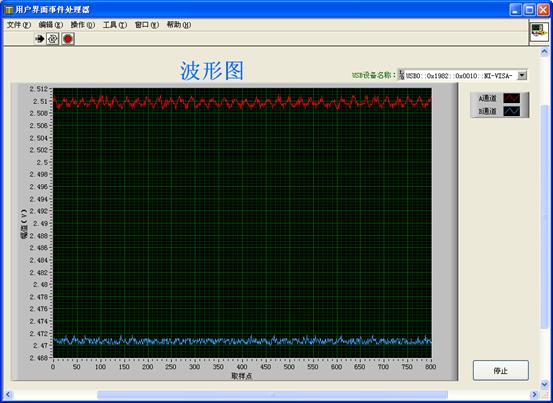This screenshot has width=553, height=403.
Task: Open the USB device name dropdown arrow
Action: [x=522, y=75]
